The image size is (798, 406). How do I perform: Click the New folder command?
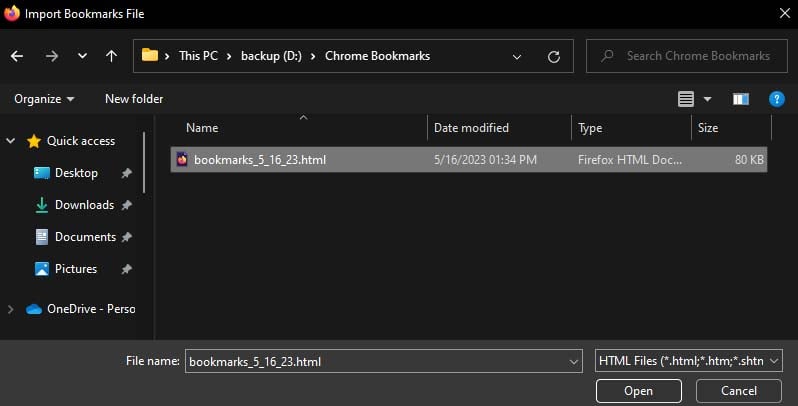click(134, 99)
